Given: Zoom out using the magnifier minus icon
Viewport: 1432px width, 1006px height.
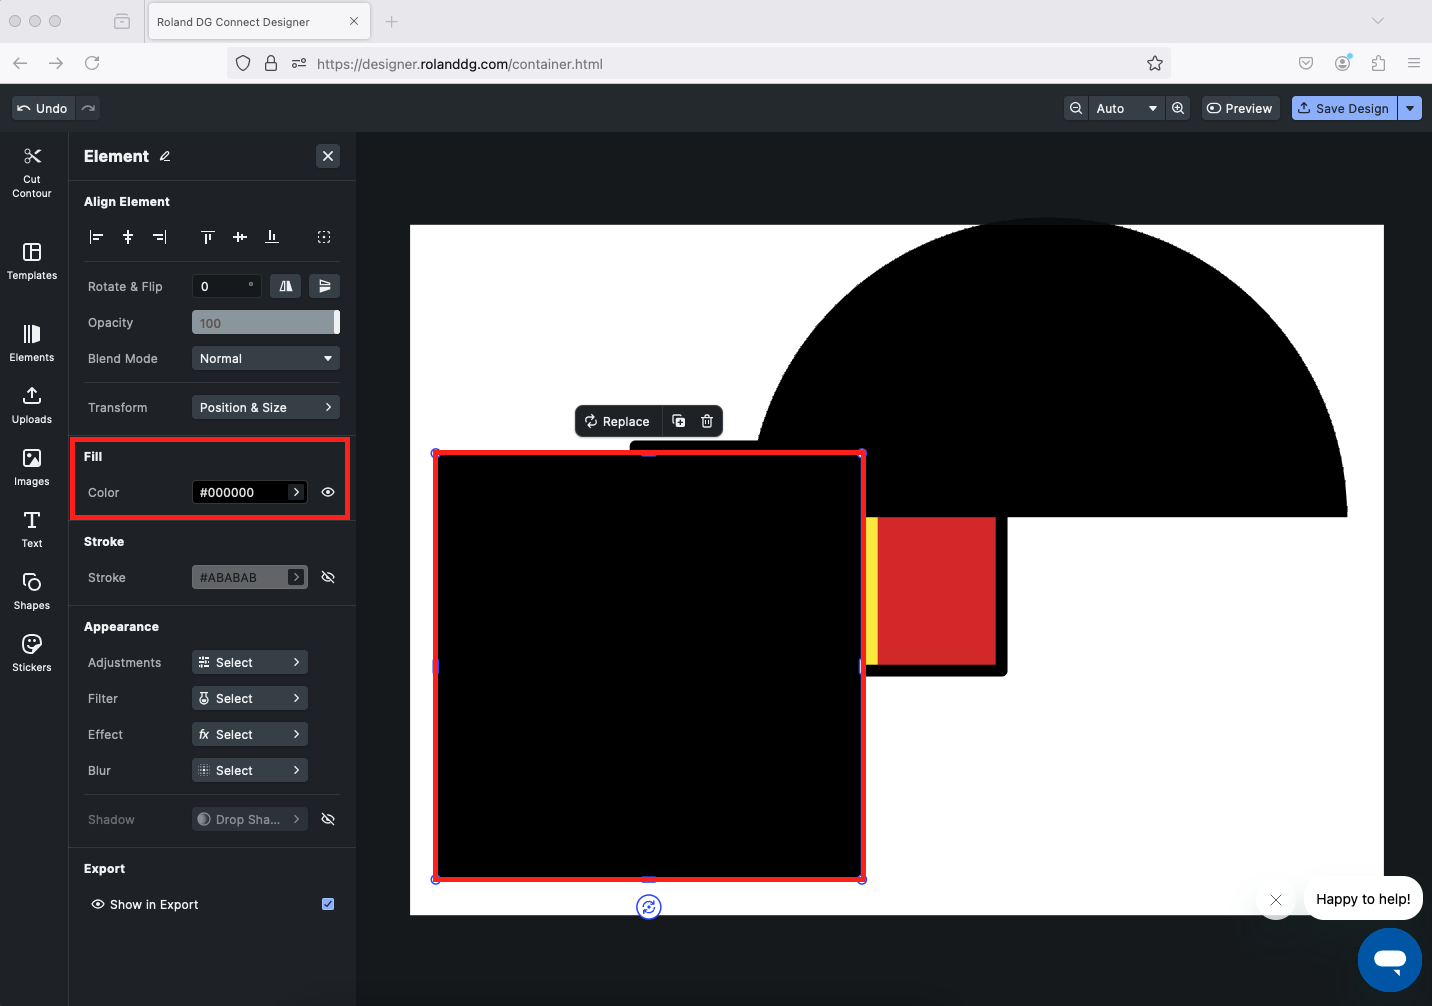Looking at the screenshot, I should 1076,108.
